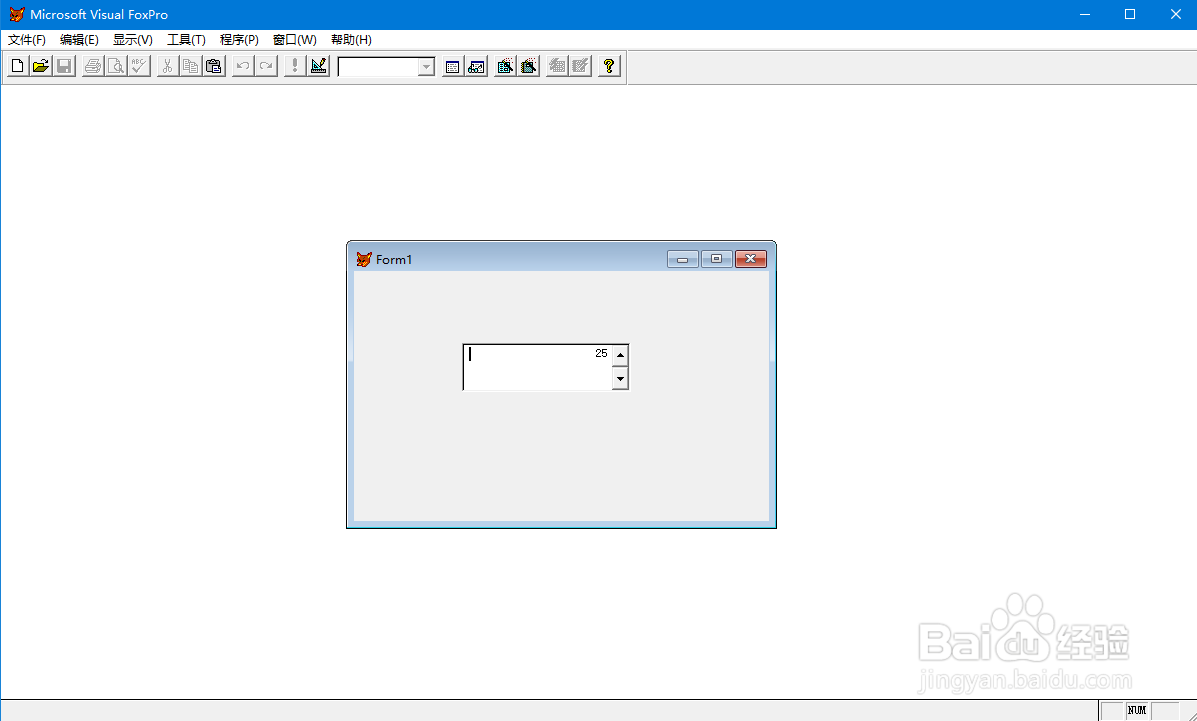Close the Microsoft Visual FoxPro window
The height and width of the screenshot is (721, 1197).
[x=1176, y=15]
